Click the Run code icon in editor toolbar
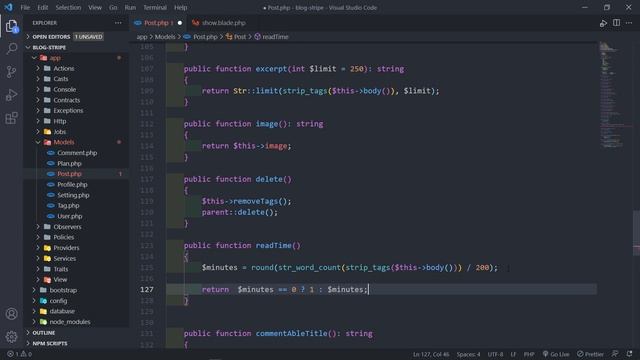 (603, 23)
